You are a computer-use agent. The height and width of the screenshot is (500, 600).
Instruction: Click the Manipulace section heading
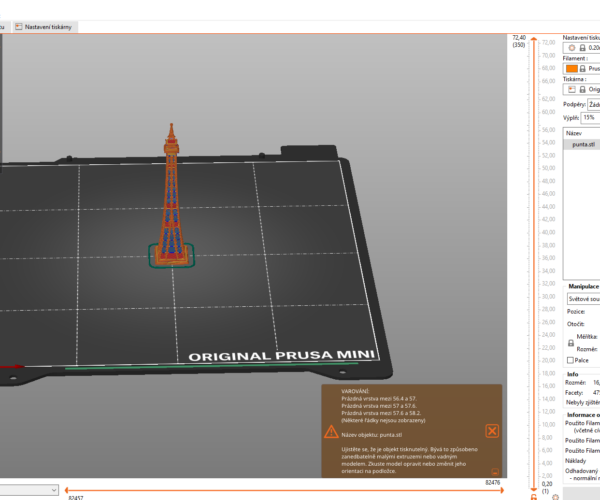[x=583, y=286]
